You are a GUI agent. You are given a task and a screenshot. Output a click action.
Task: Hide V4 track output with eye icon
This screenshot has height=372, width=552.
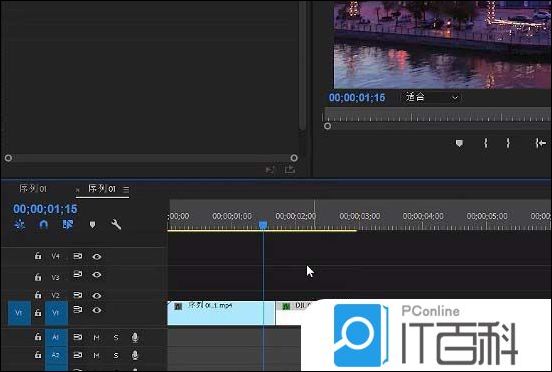(x=97, y=257)
